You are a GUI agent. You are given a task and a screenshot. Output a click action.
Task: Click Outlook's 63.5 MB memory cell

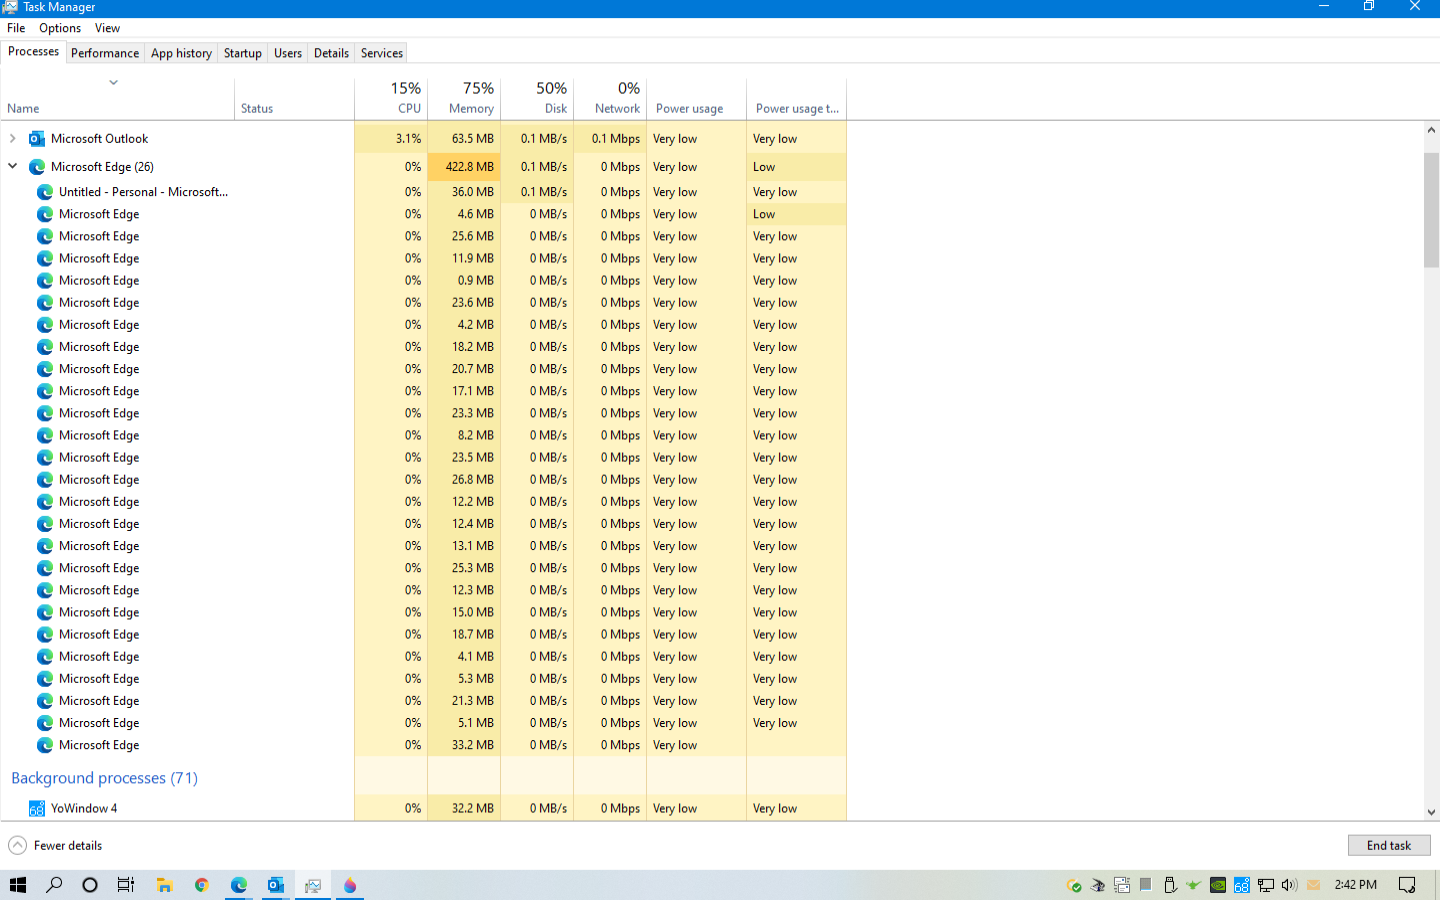pyautogui.click(x=464, y=139)
